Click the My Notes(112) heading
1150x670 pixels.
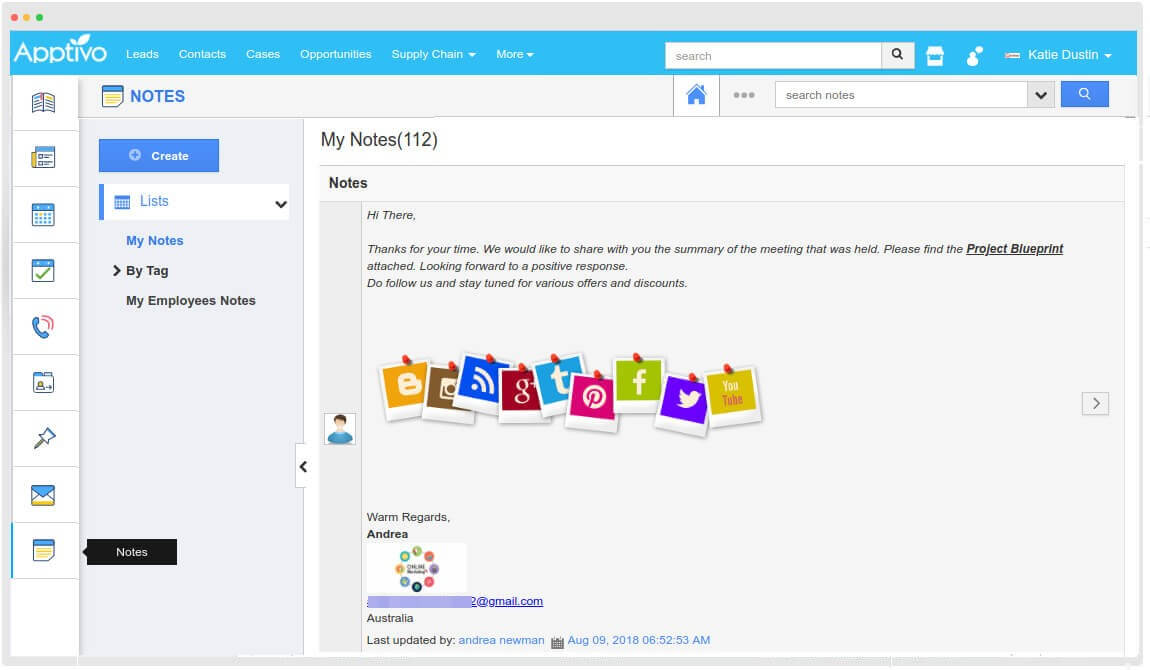[379, 139]
